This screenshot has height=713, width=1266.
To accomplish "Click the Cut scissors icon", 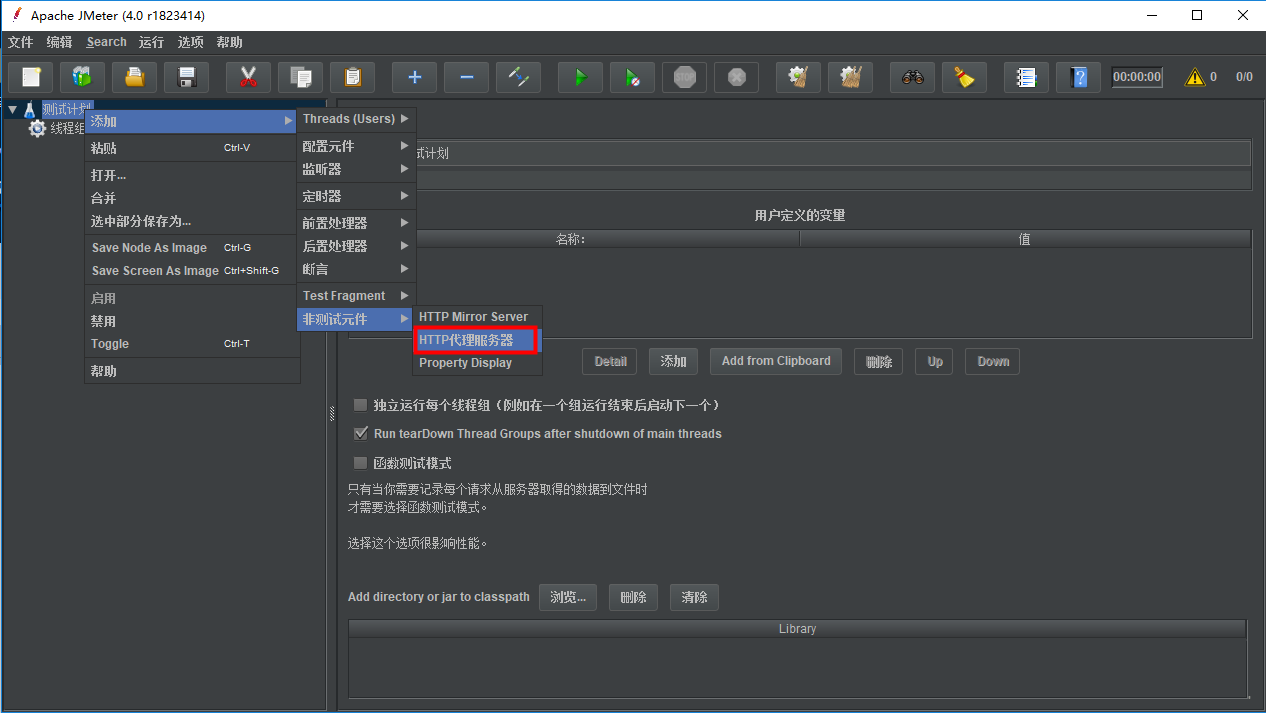I will click(249, 77).
